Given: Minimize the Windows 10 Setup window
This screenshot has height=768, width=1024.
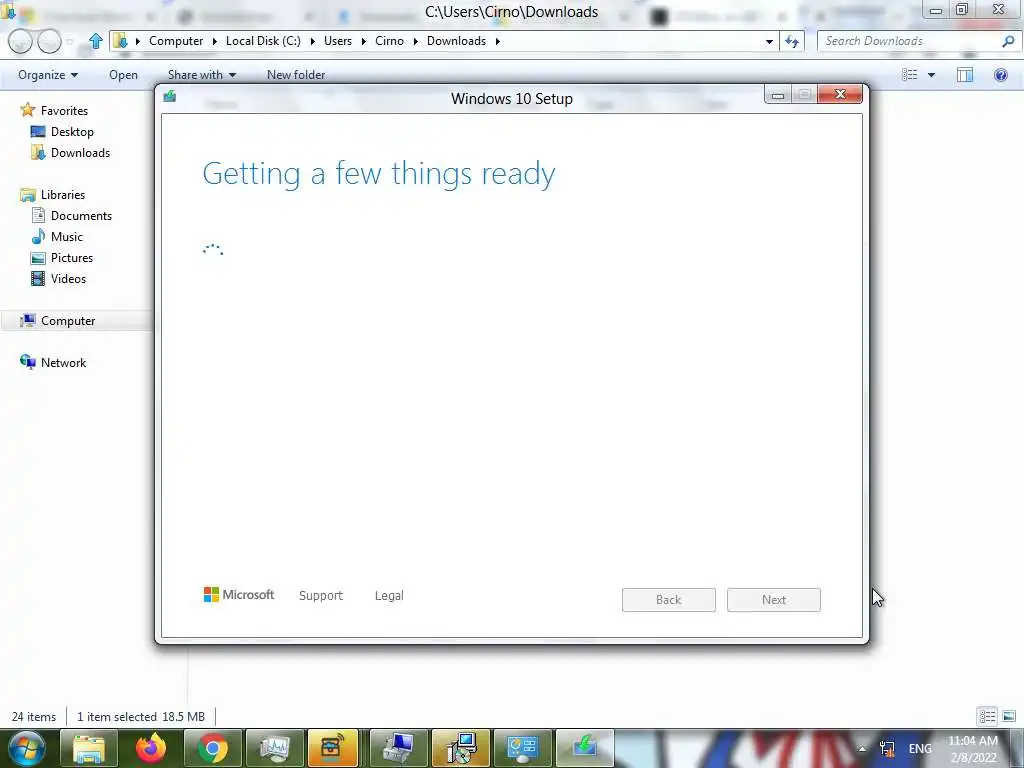Looking at the screenshot, I should pos(777,95).
